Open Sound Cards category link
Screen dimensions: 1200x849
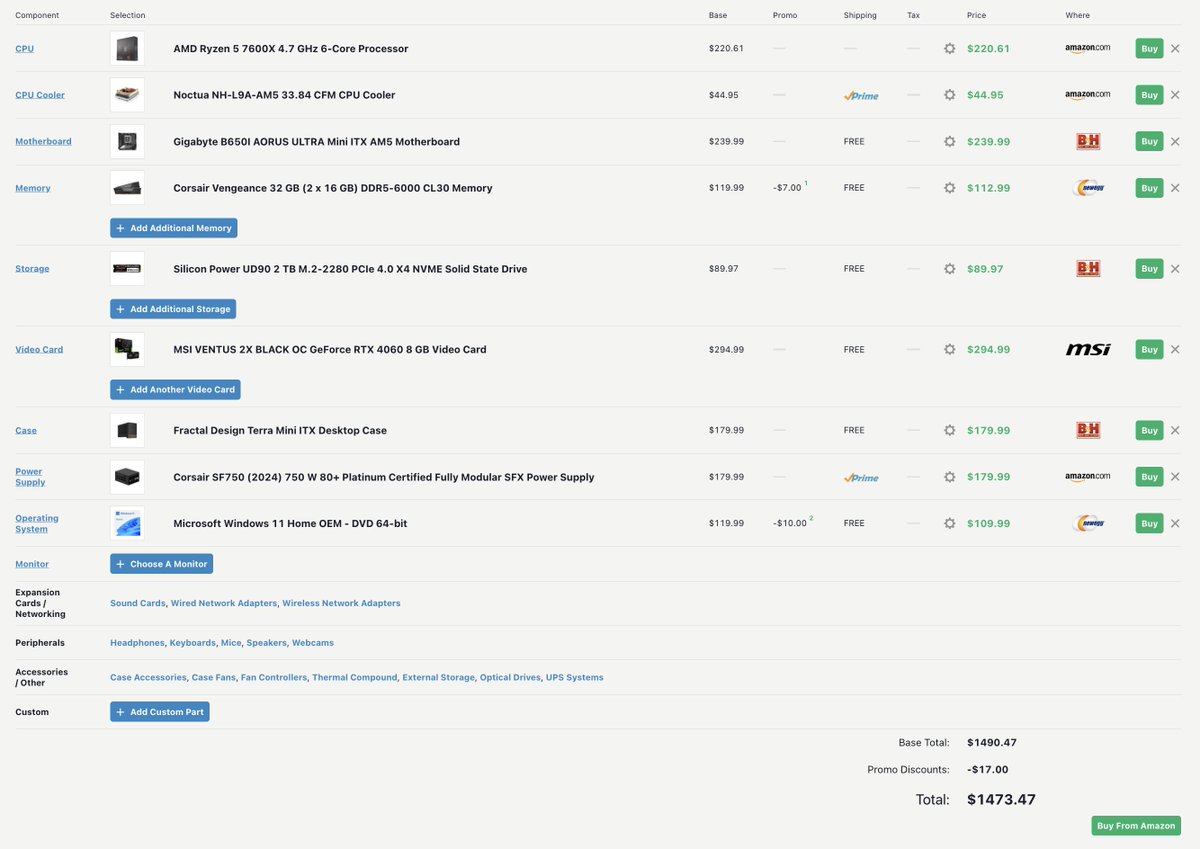pos(138,603)
